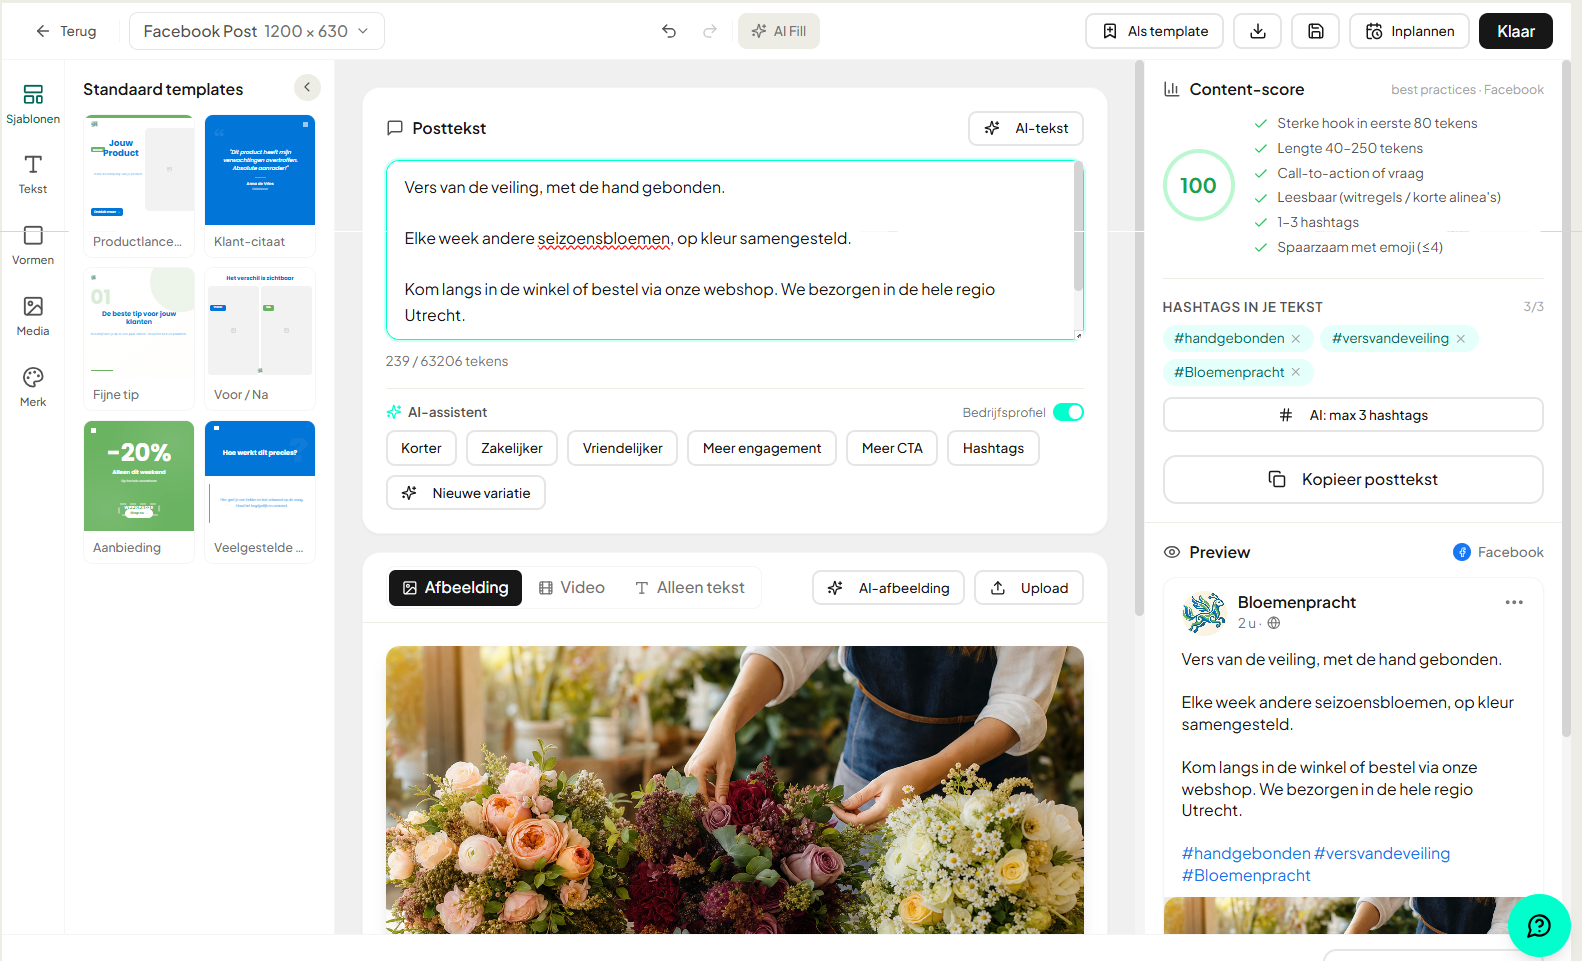Click the 100 content-score circle
Viewport: 1582px width, 961px height.
[1198, 185]
